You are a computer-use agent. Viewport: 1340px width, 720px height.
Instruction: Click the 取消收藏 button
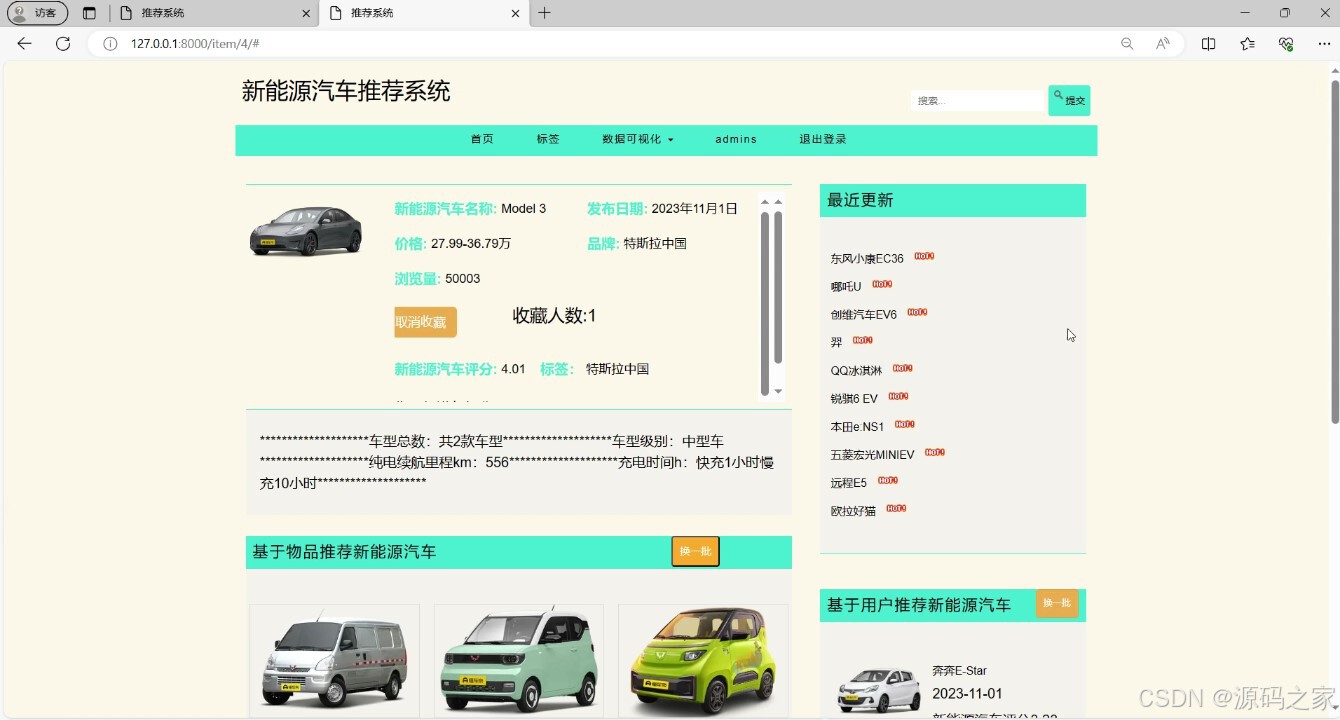coord(425,322)
